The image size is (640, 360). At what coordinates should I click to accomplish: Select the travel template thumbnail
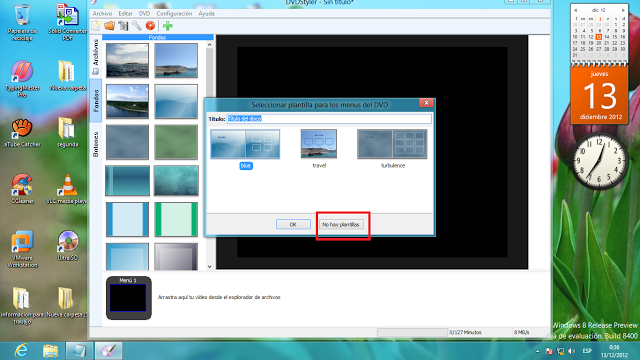[319, 144]
